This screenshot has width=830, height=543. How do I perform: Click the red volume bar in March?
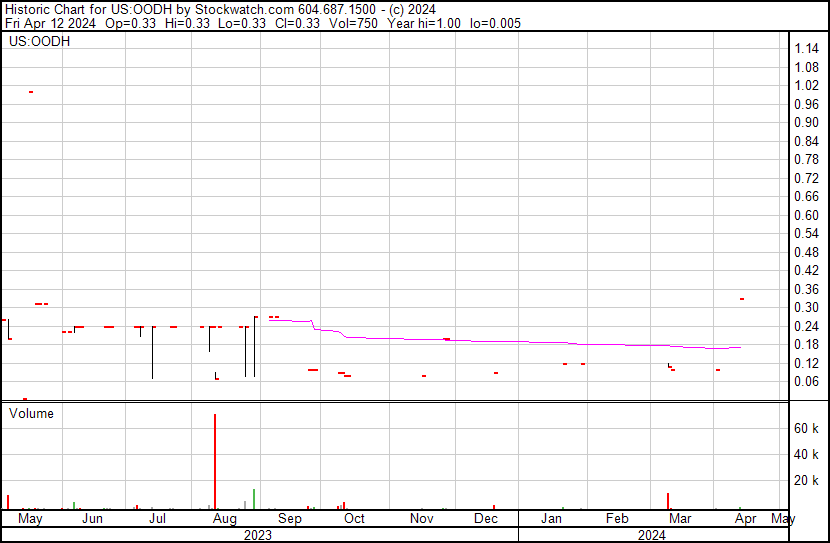pyautogui.click(x=667, y=501)
